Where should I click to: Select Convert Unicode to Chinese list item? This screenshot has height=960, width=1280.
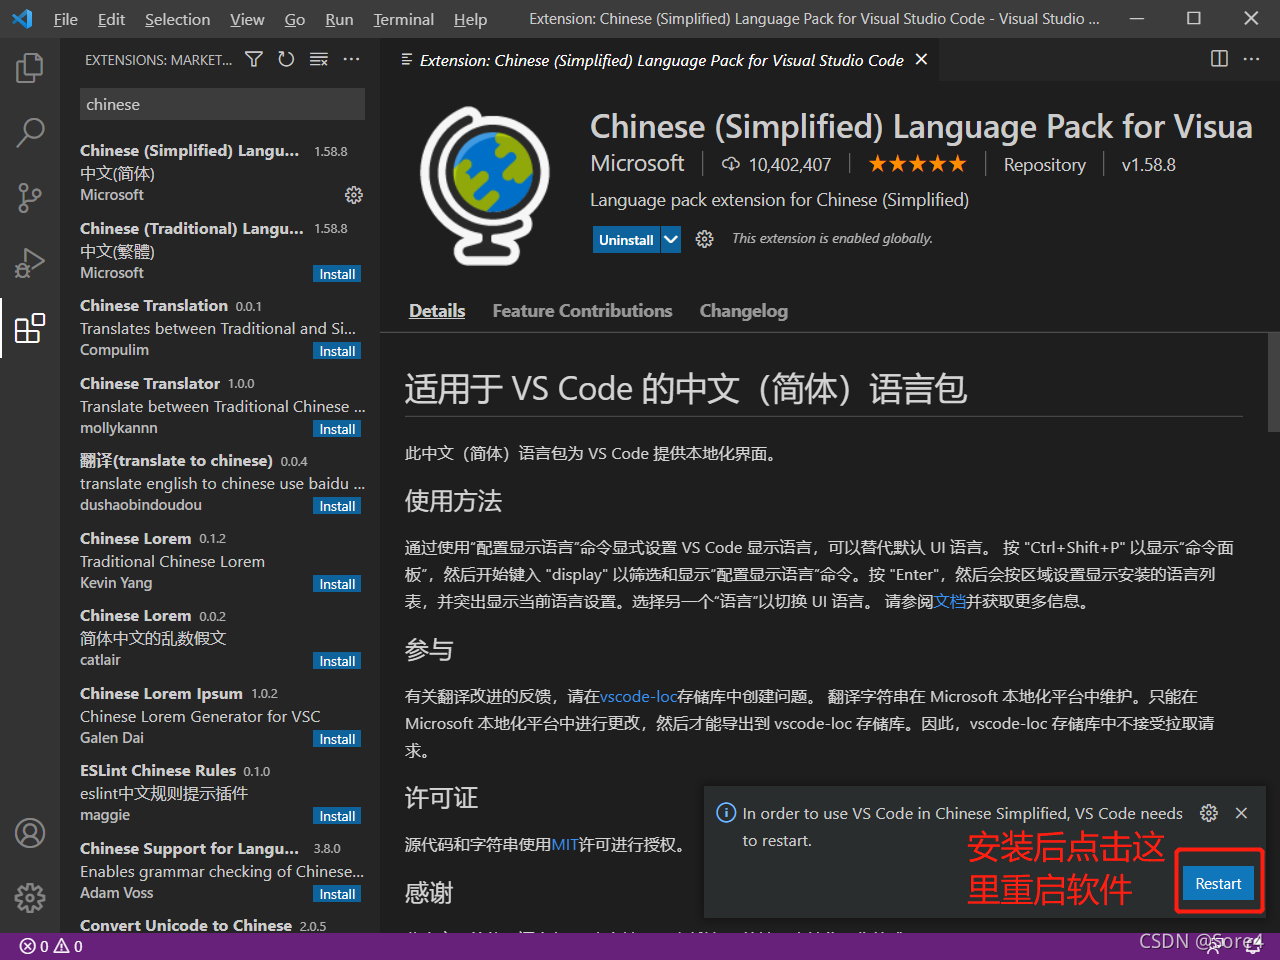(x=222, y=924)
